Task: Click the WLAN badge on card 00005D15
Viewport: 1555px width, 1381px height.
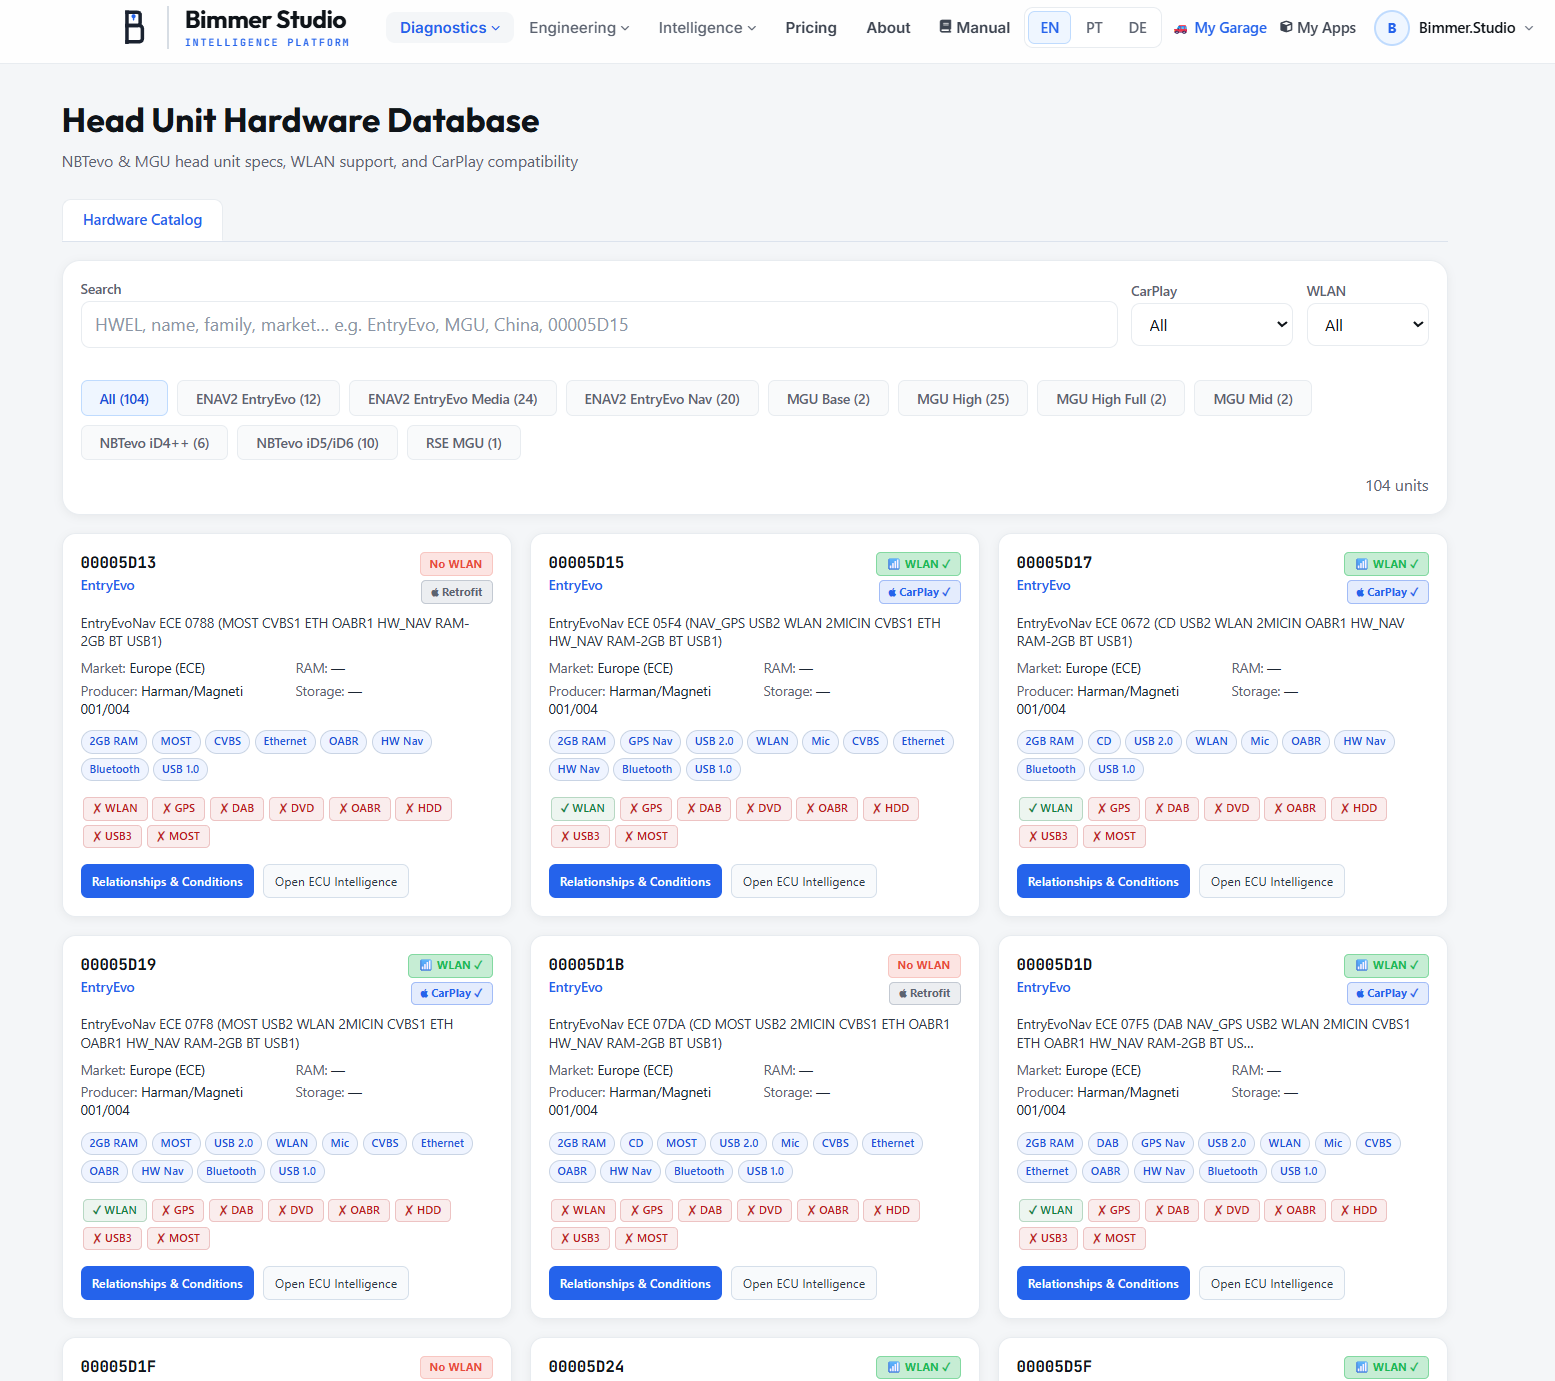Action: pos(918,564)
